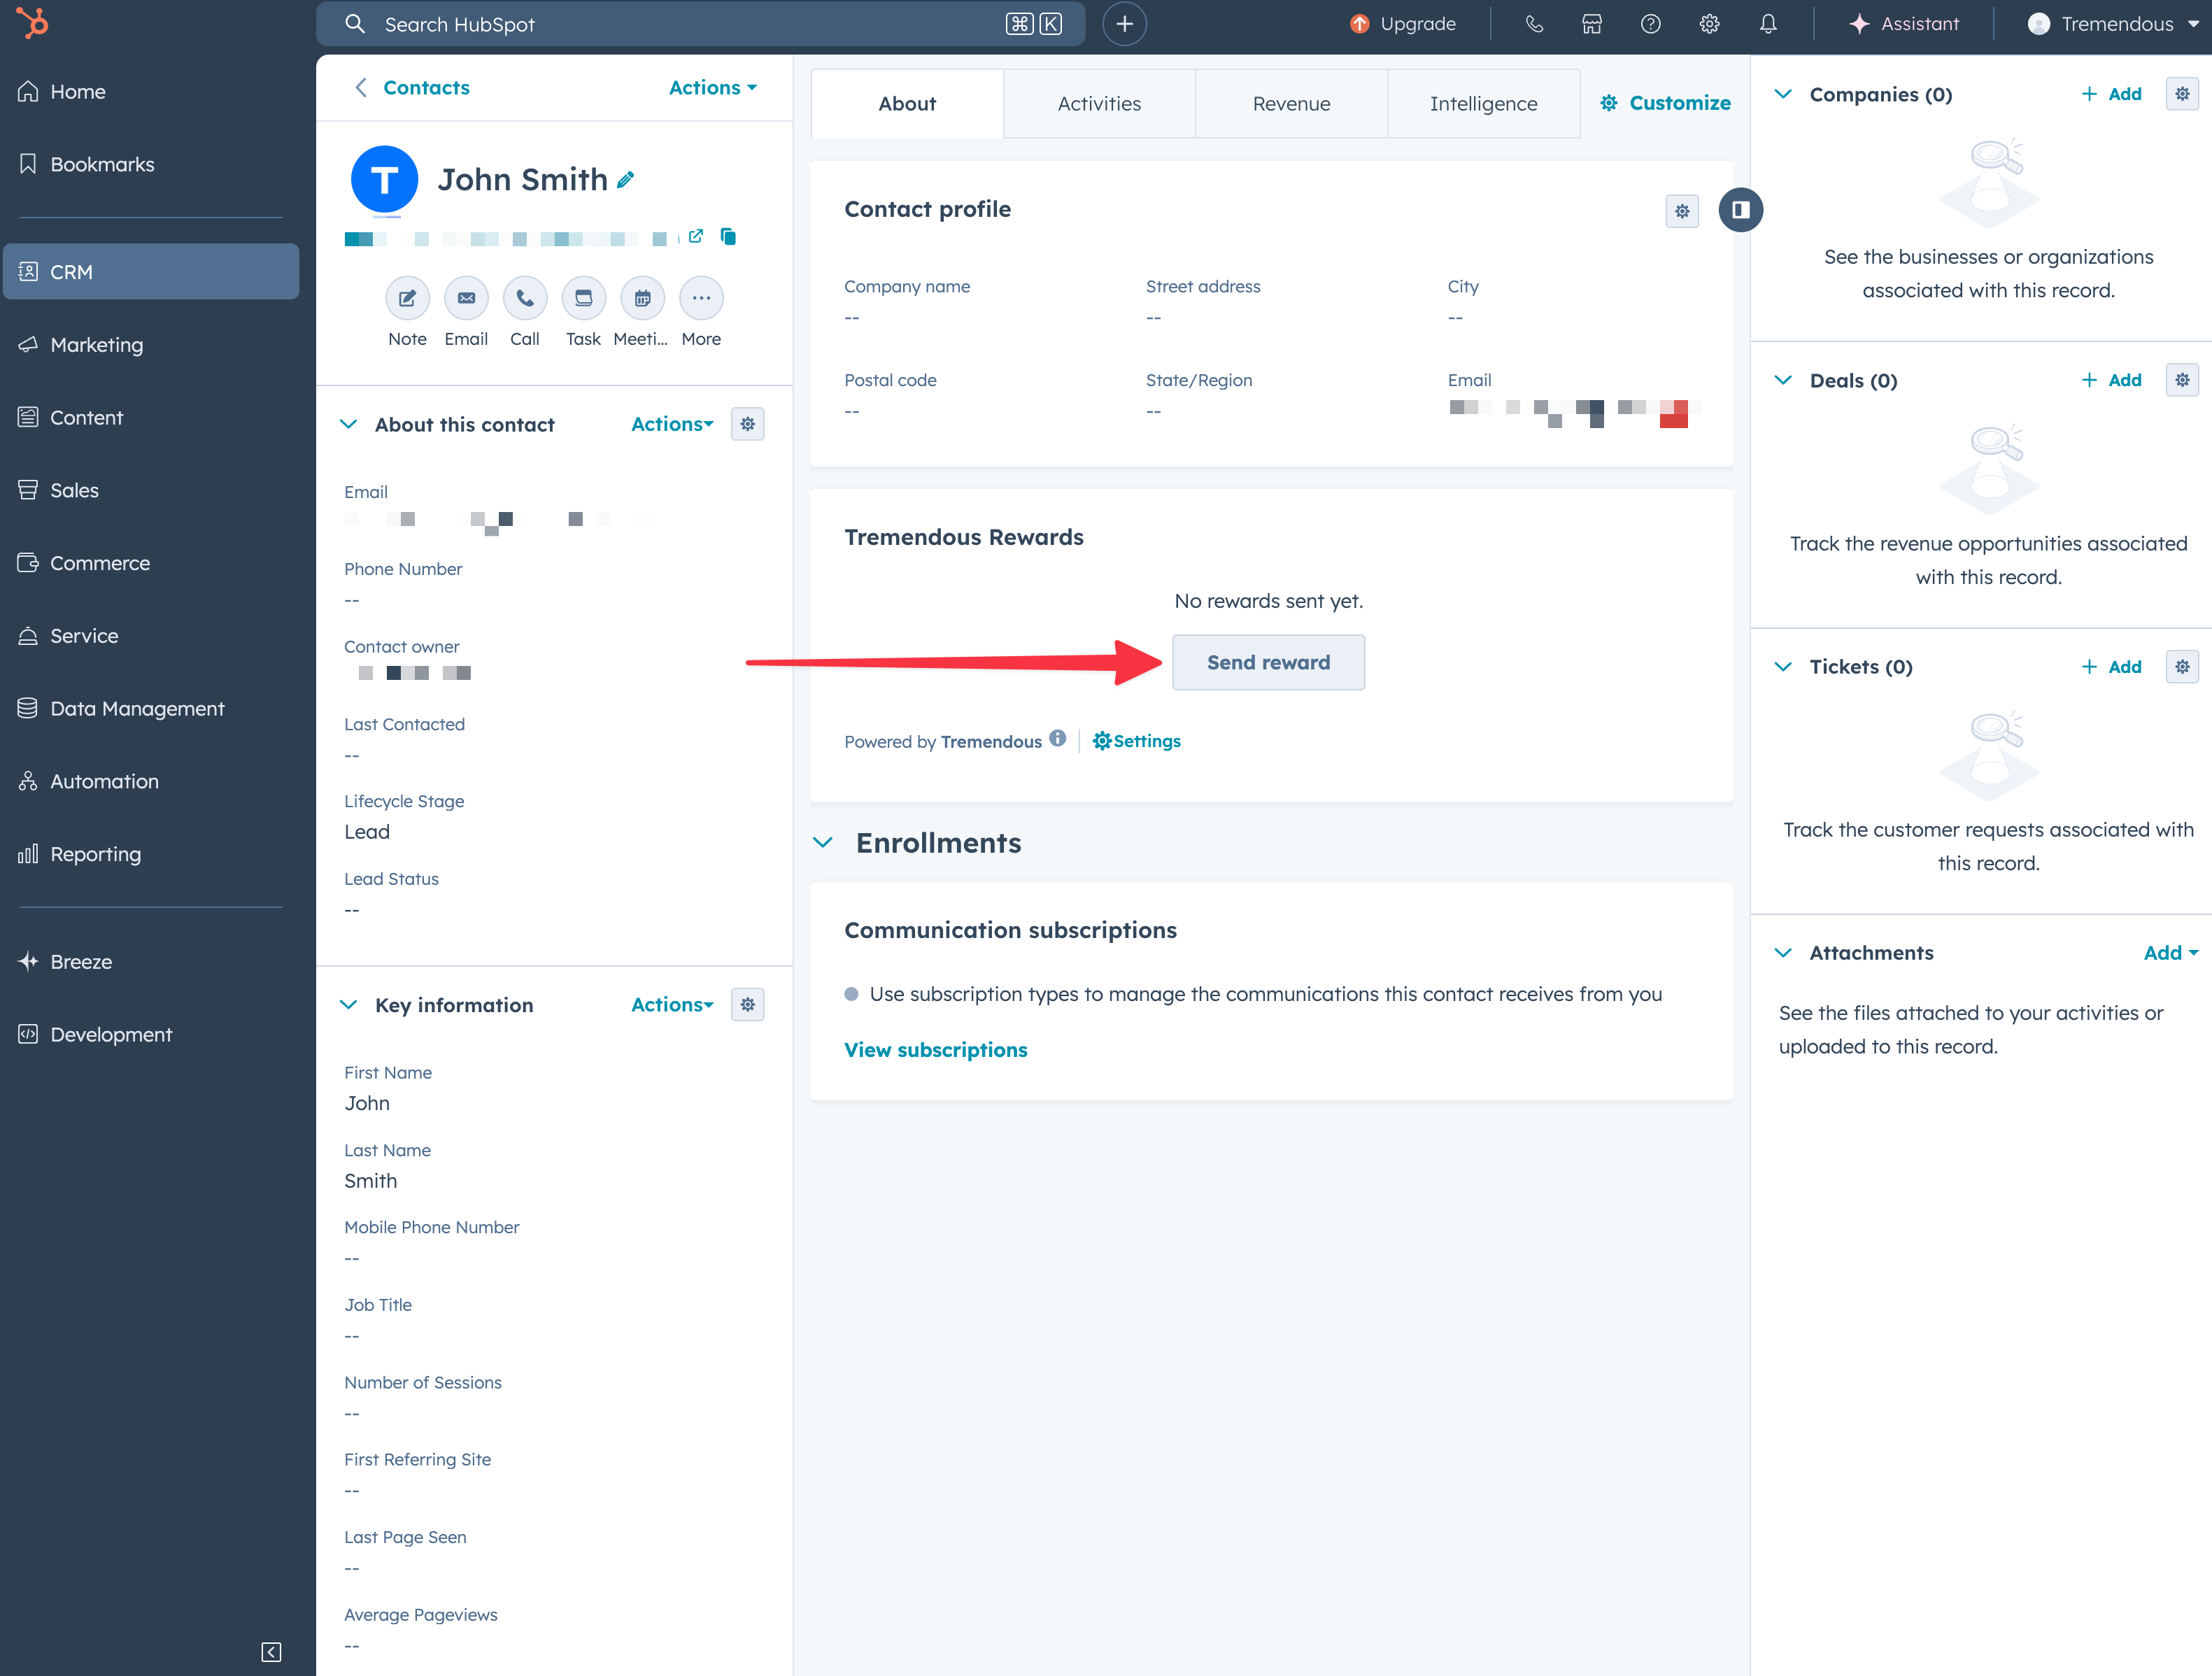2212x1676 pixels.
Task: Switch to the Activities tab
Action: pos(1099,104)
